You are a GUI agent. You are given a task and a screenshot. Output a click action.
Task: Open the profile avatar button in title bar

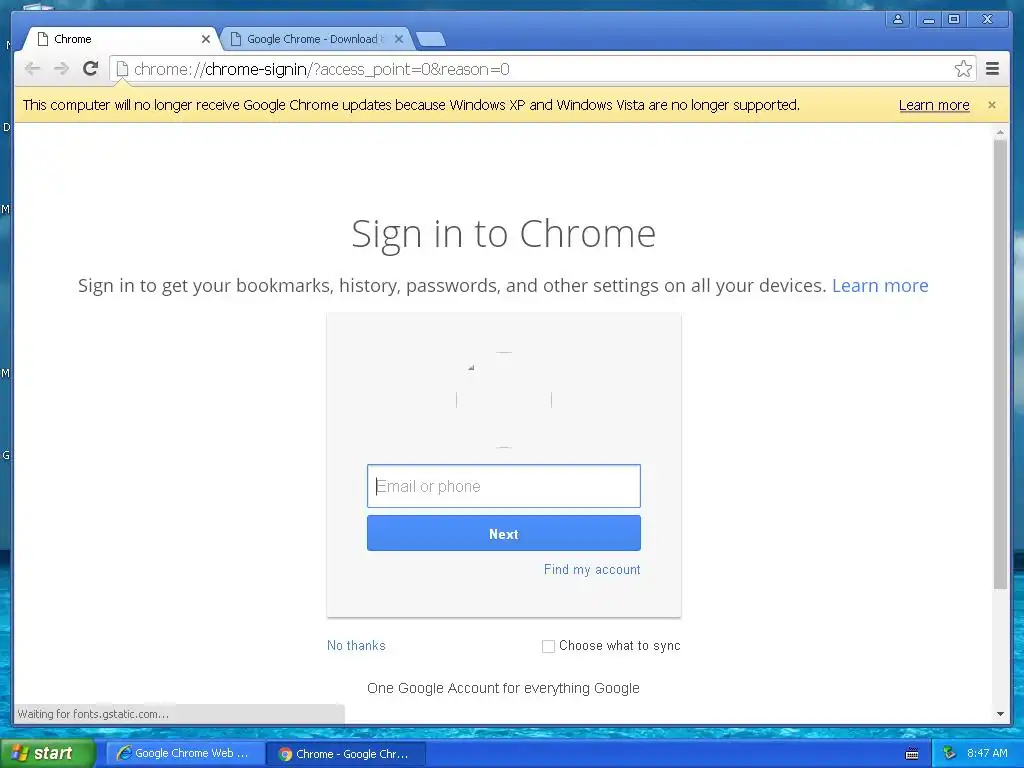point(898,19)
